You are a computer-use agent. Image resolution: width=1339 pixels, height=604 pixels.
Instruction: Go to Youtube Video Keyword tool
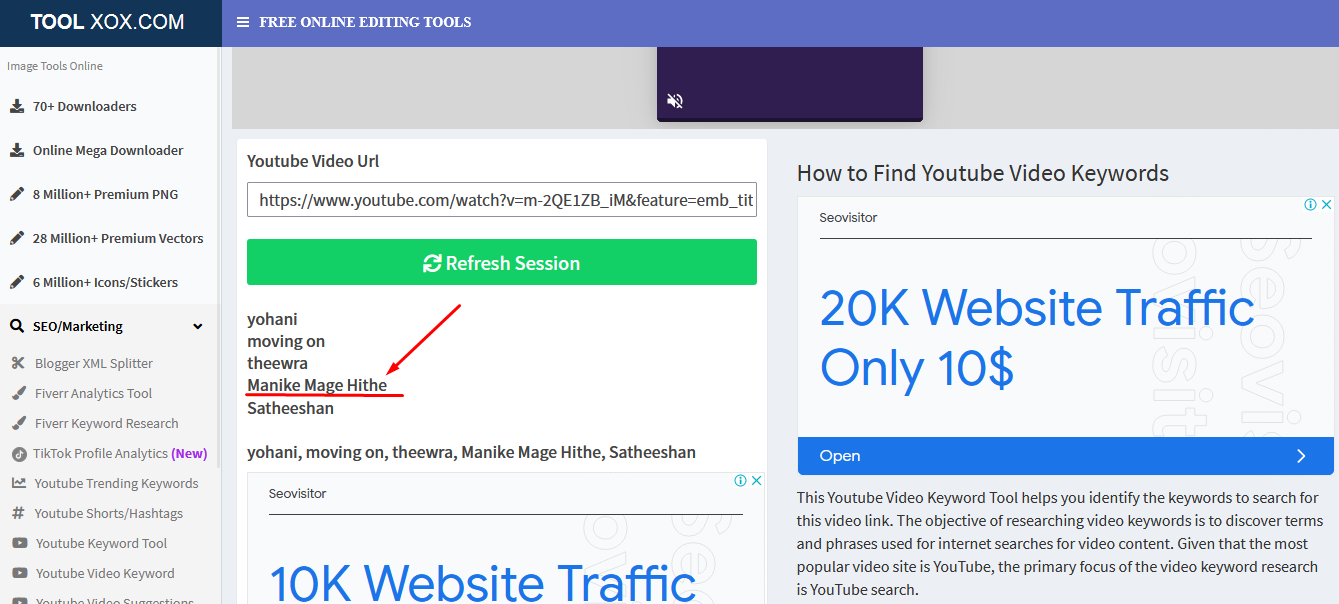105,573
